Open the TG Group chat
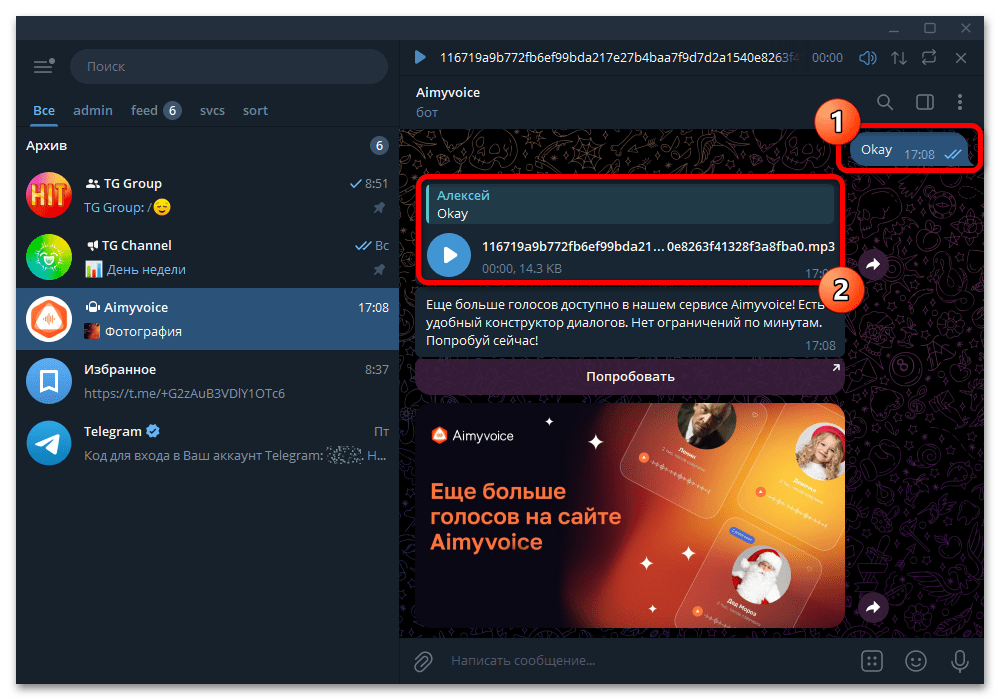Viewport: 1000px width, 700px height. point(207,195)
